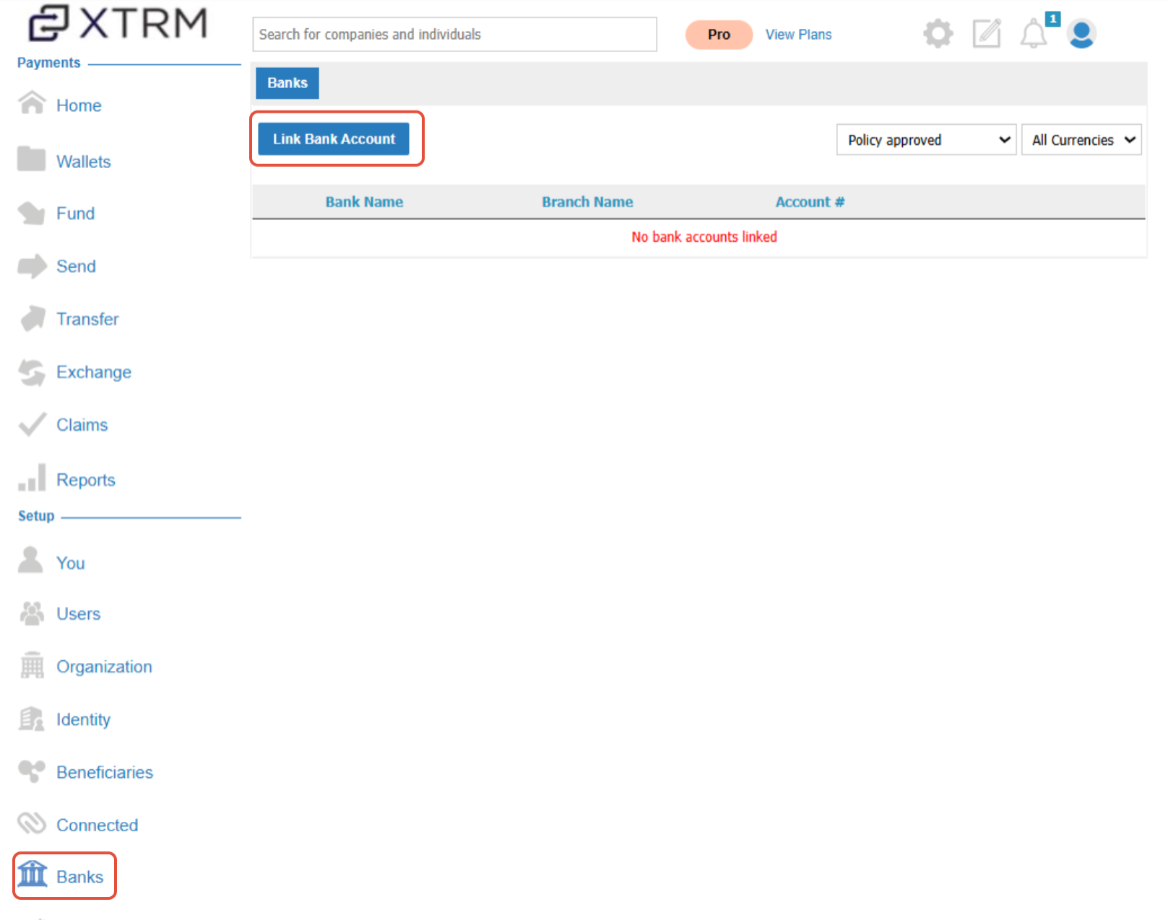Image resolution: width=1168 pixels, height=920 pixels.
Task: Open the View Plans link
Action: (799, 35)
